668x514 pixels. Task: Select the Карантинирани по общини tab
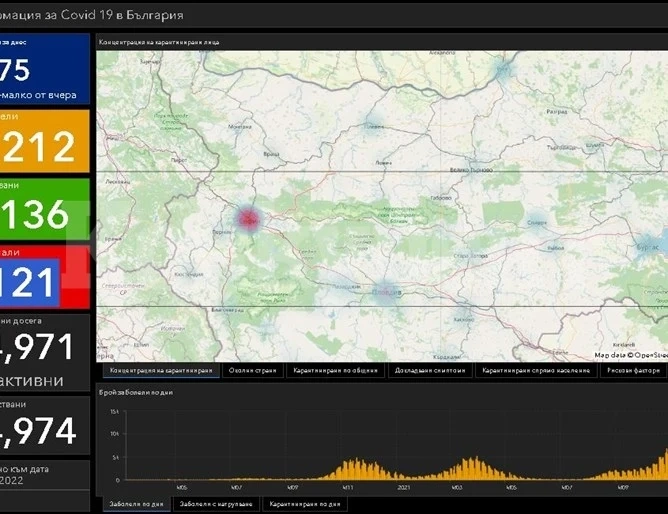335,370
